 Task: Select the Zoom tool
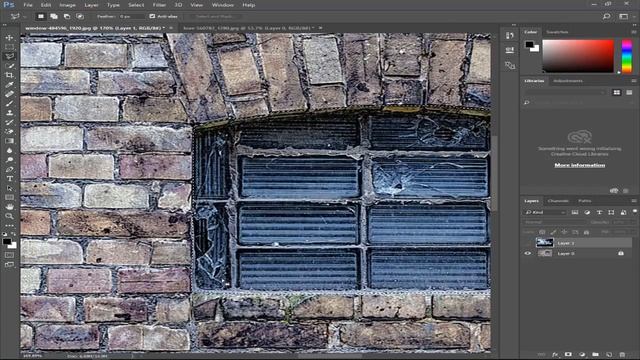point(9,216)
